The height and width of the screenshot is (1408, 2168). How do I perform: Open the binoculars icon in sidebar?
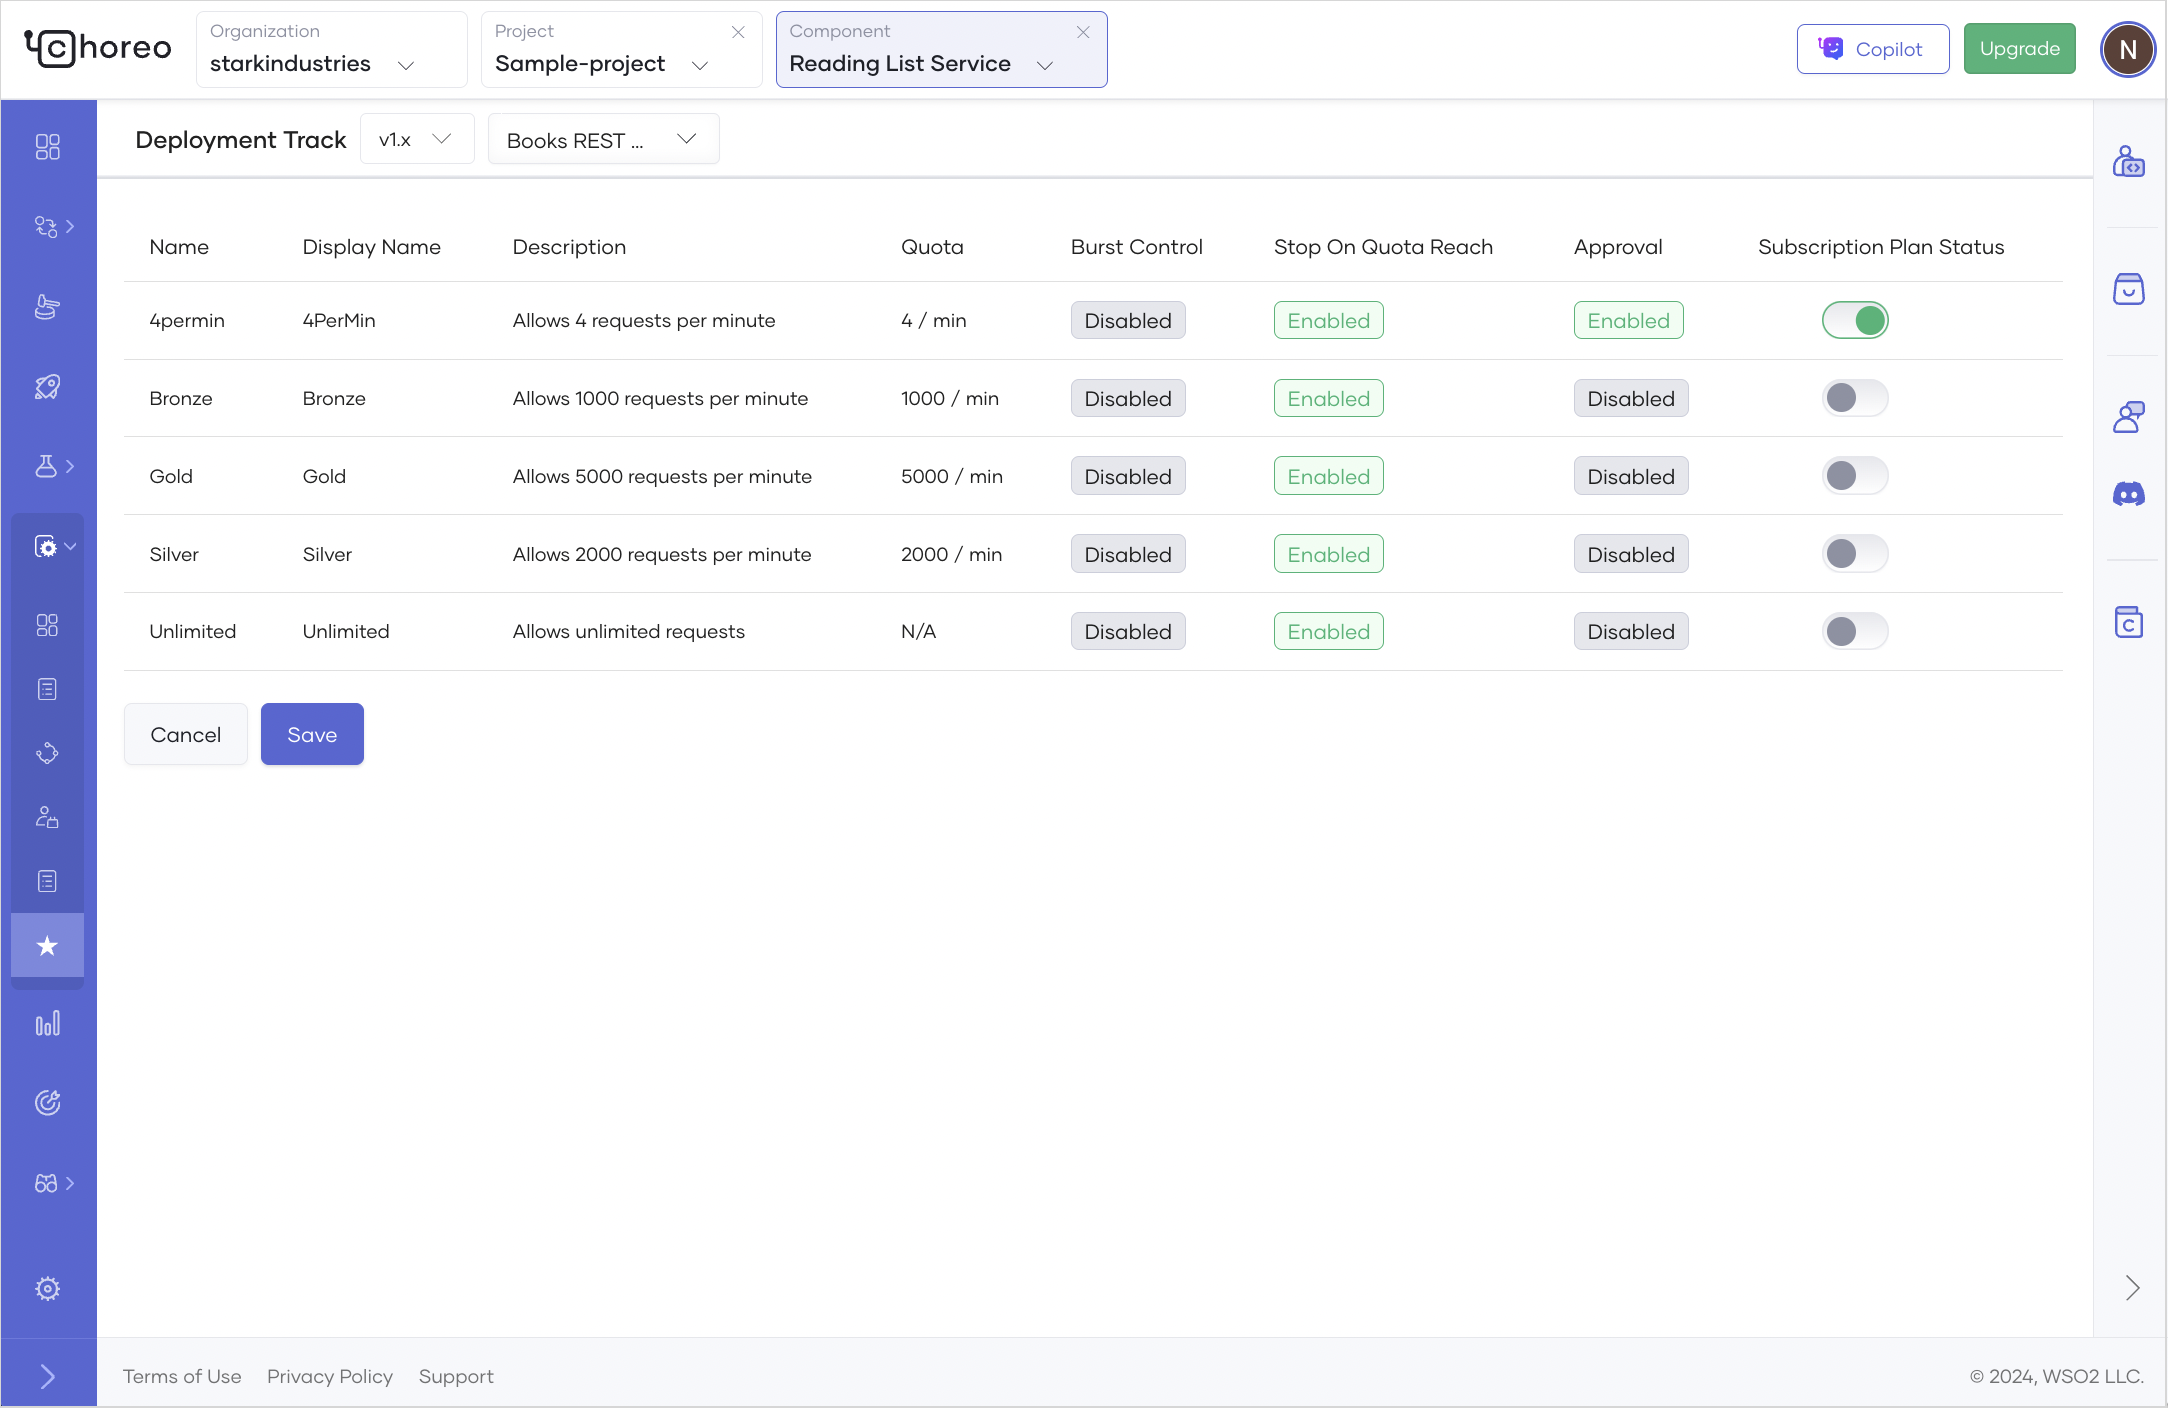[46, 1183]
